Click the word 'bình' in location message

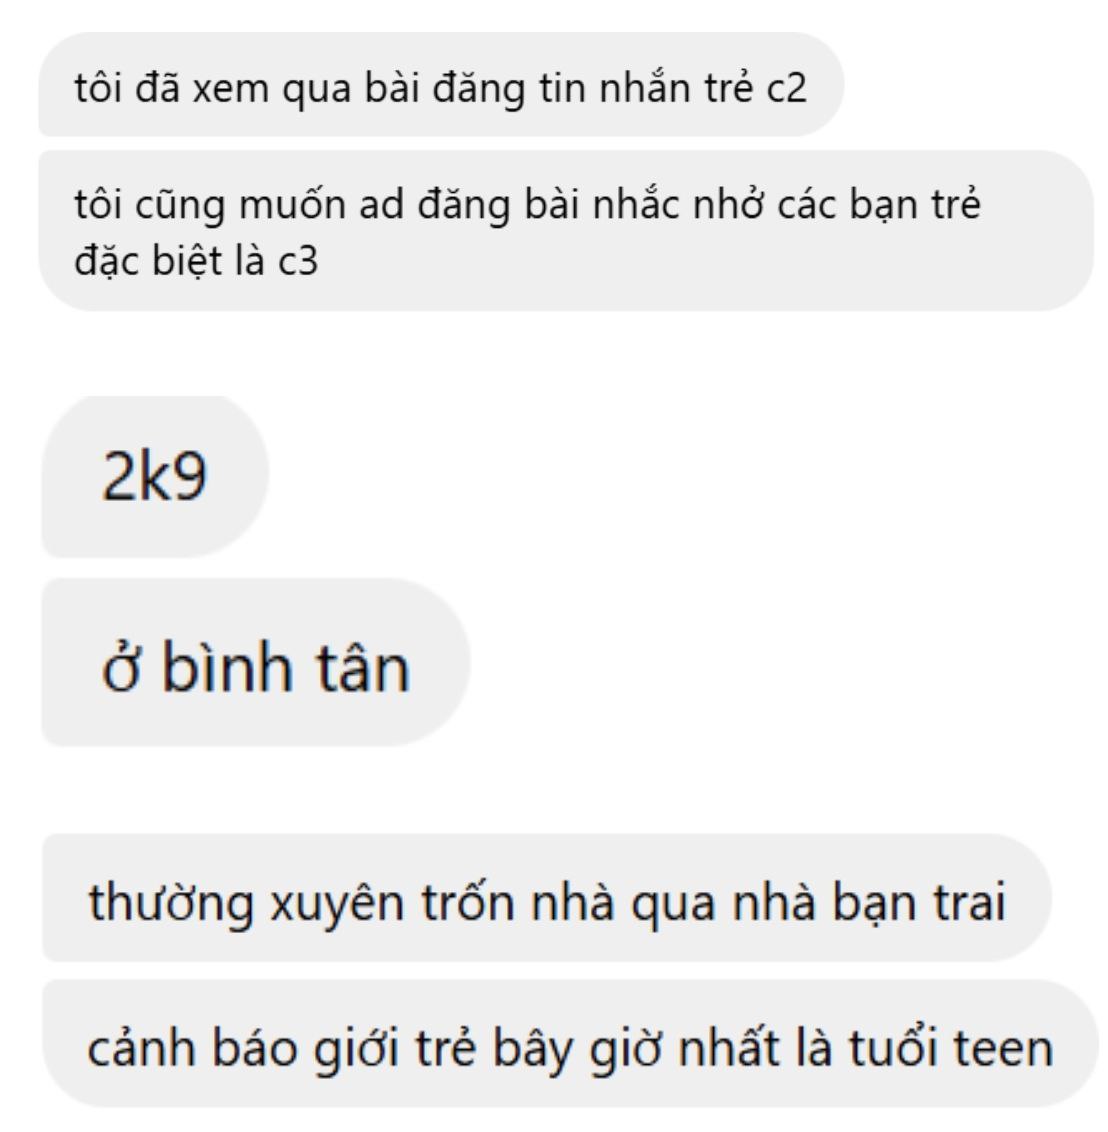tap(225, 666)
